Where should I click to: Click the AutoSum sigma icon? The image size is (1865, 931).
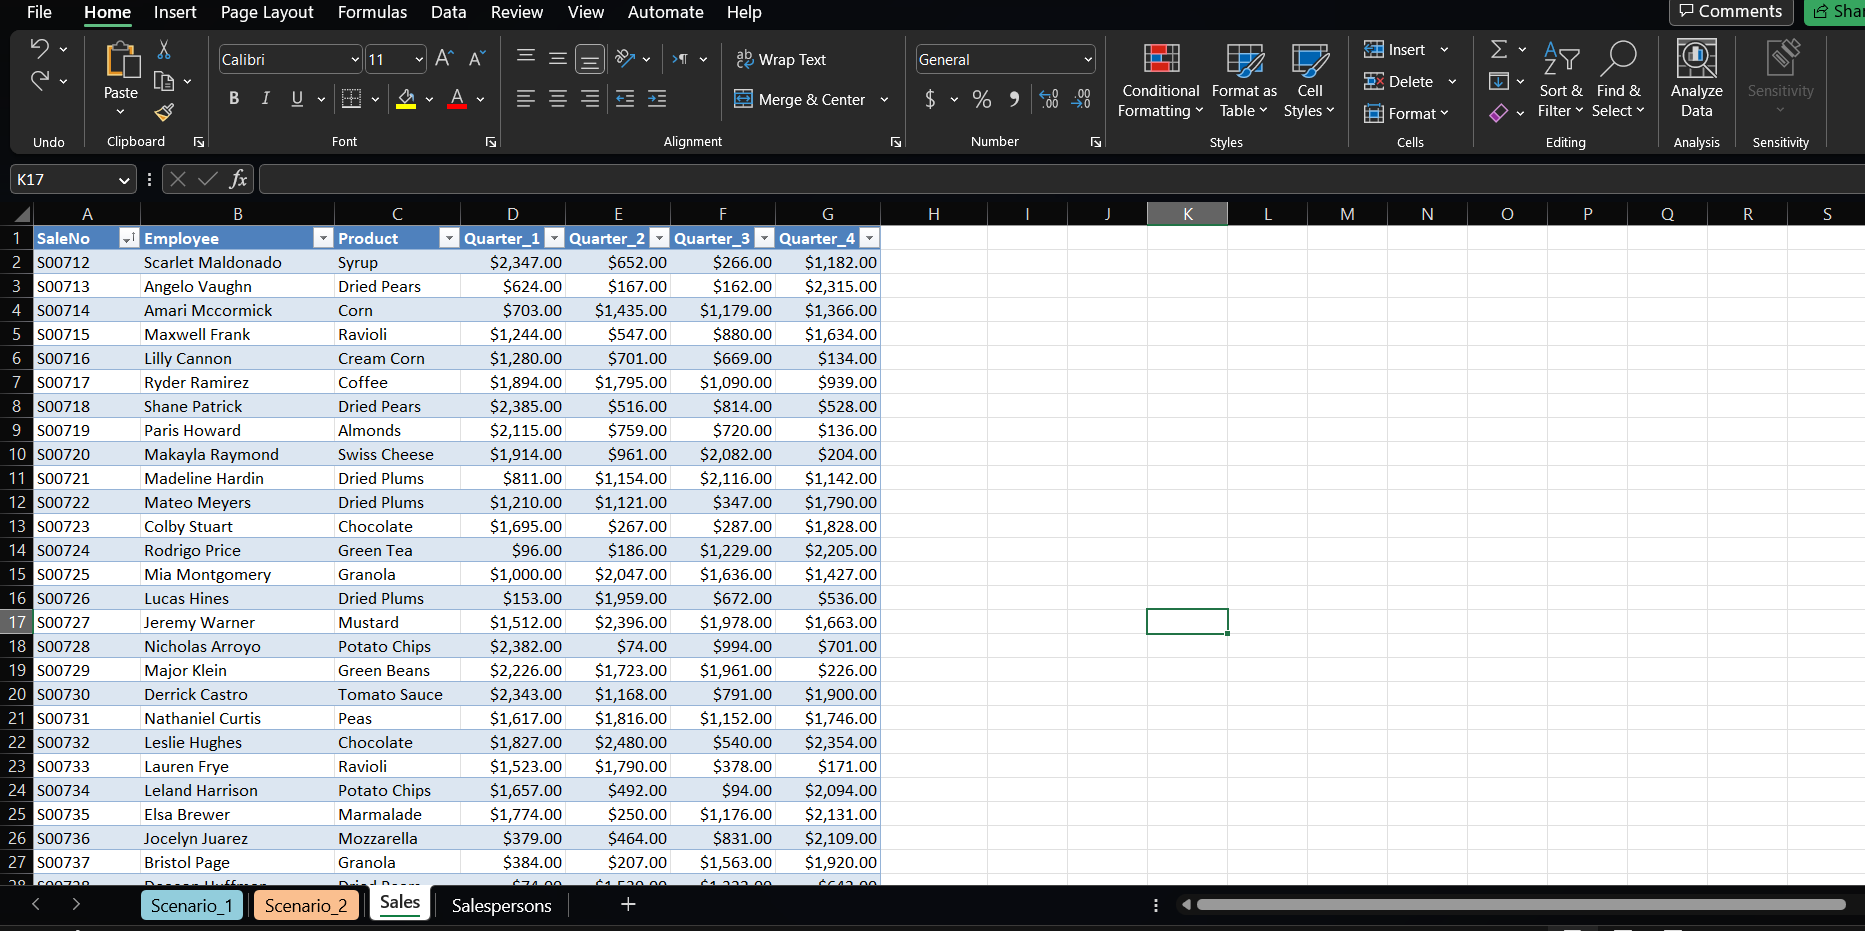tap(1499, 47)
